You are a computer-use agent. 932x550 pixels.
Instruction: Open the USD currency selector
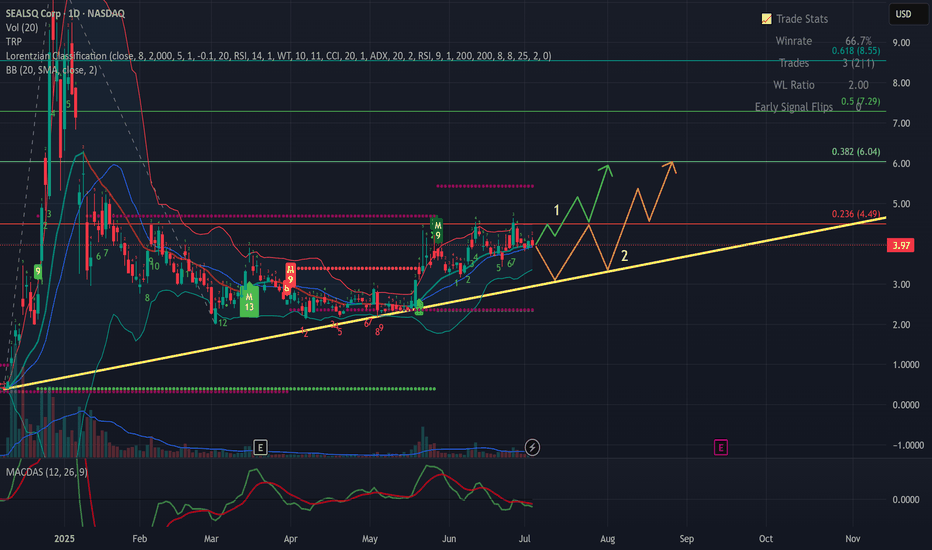click(x=908, y=14)
